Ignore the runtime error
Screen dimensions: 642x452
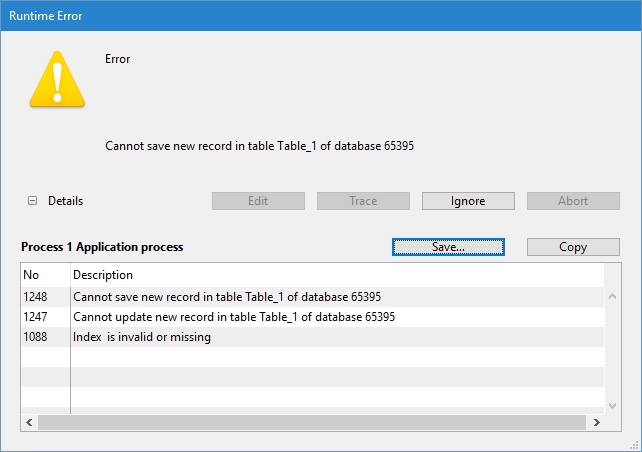467,201
